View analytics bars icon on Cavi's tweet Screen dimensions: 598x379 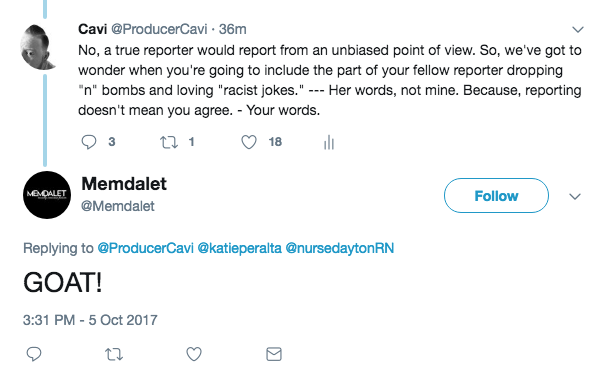[329, 143]
